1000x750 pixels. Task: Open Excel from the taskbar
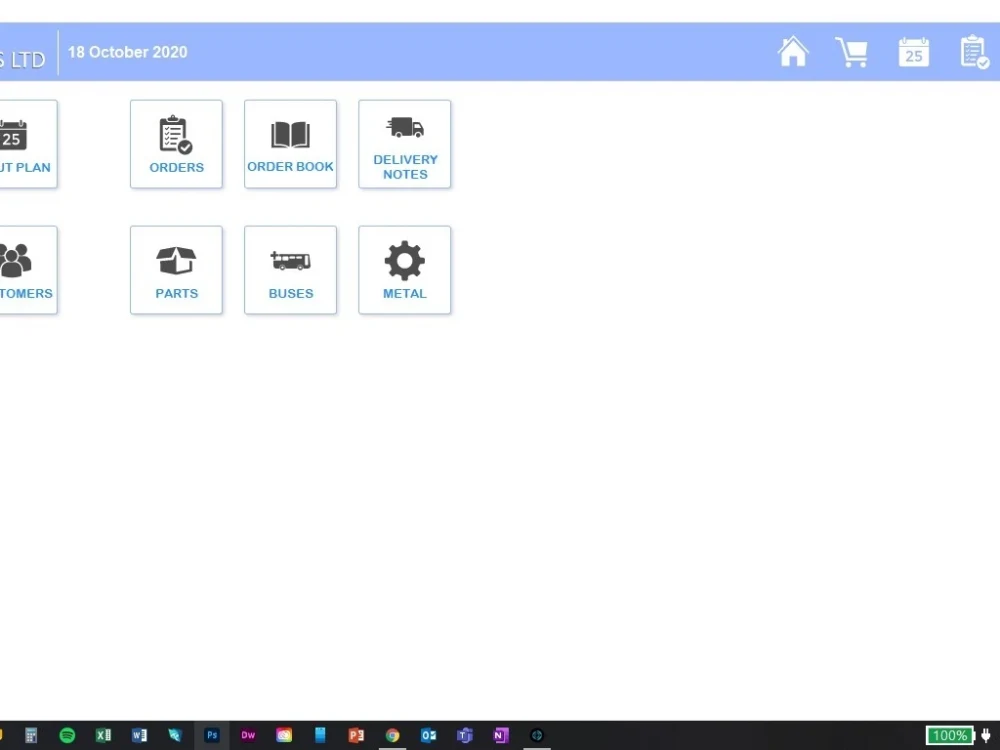click(x=103, y=735)
